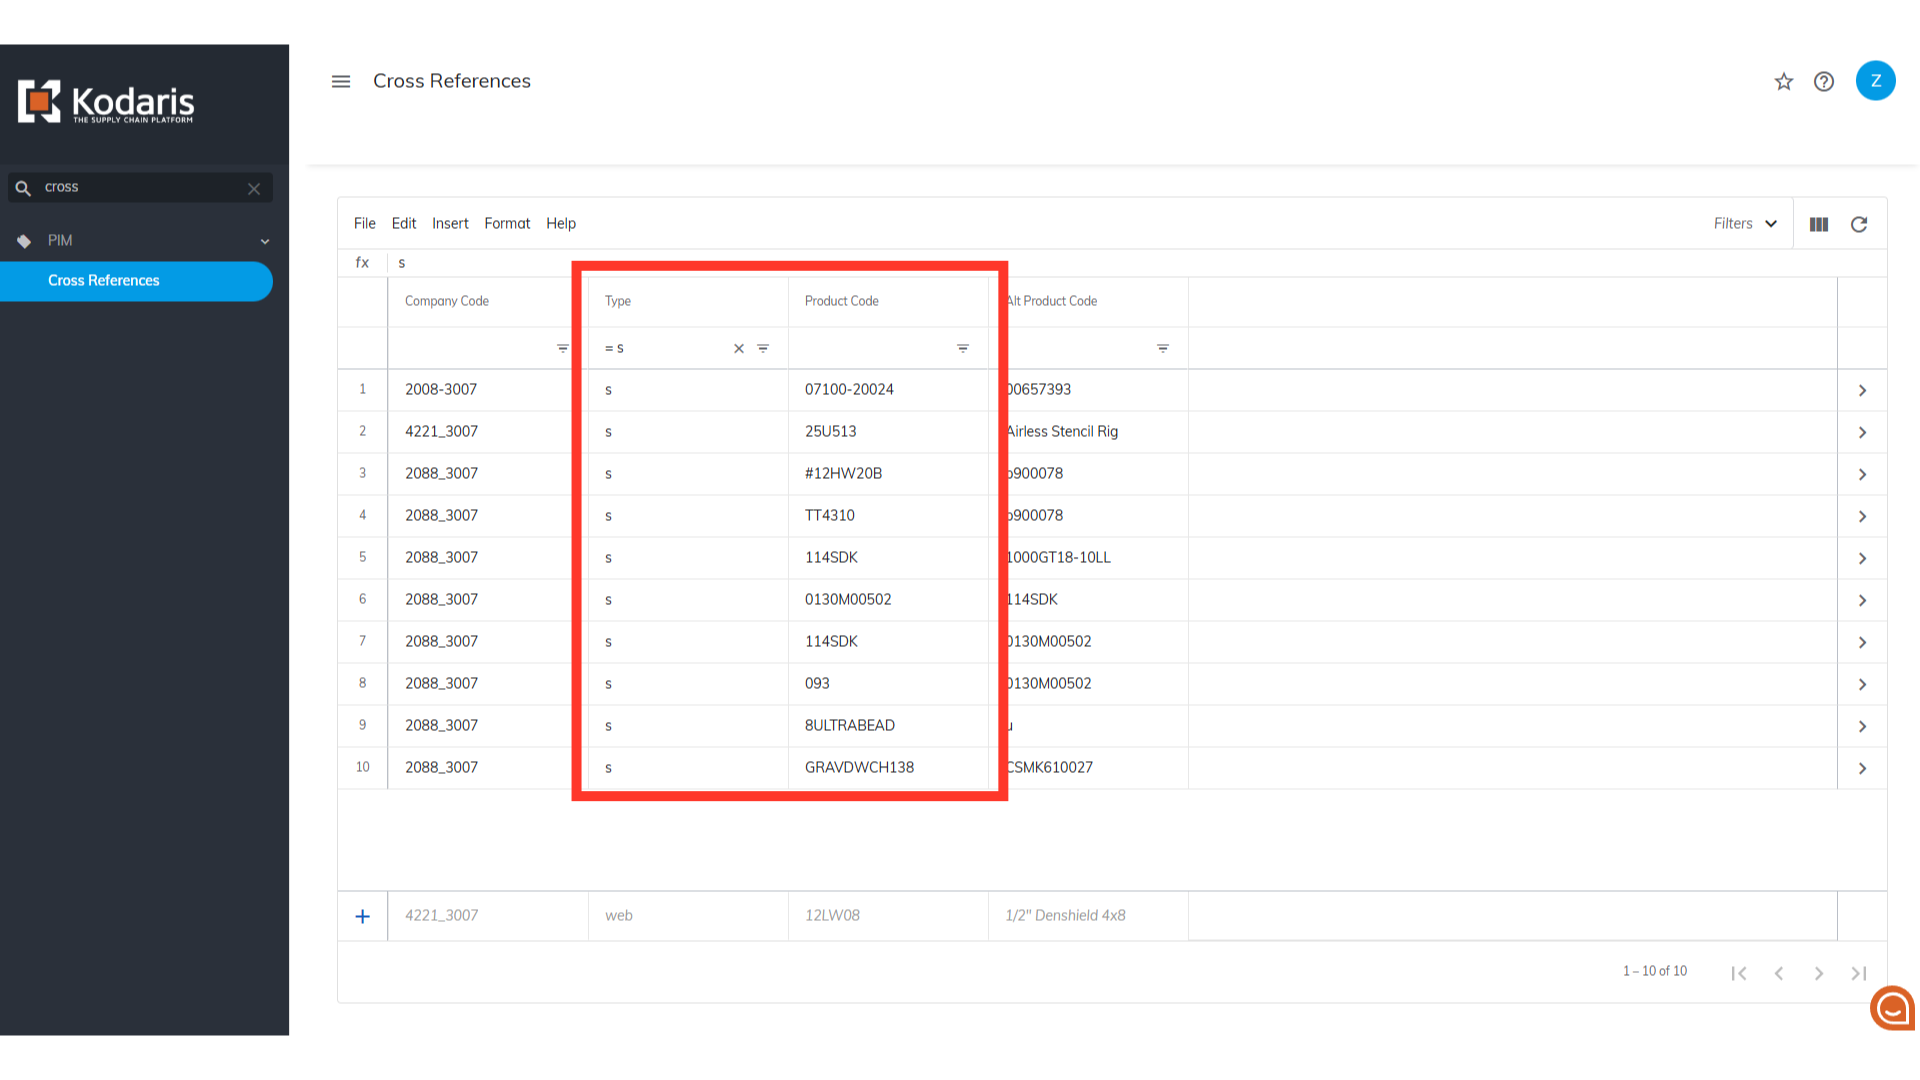Collapse the PIM sidebar section
1920x1080 pixels.
click(x=265, y=241)
